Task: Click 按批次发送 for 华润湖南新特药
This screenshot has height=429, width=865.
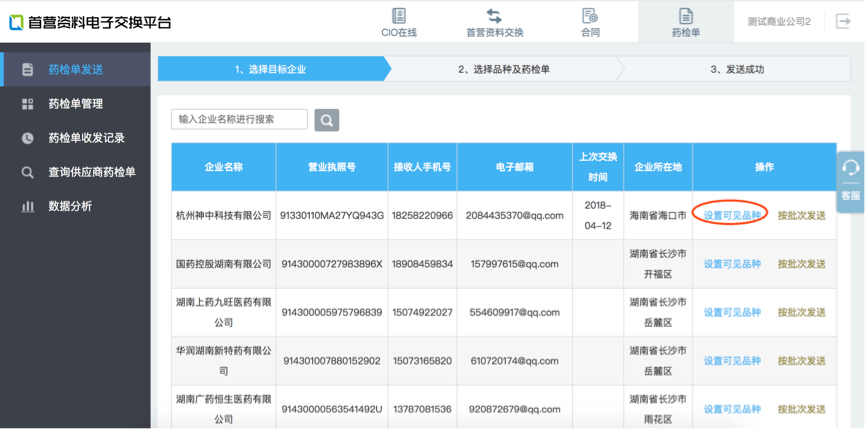Action: coord(802,361)
